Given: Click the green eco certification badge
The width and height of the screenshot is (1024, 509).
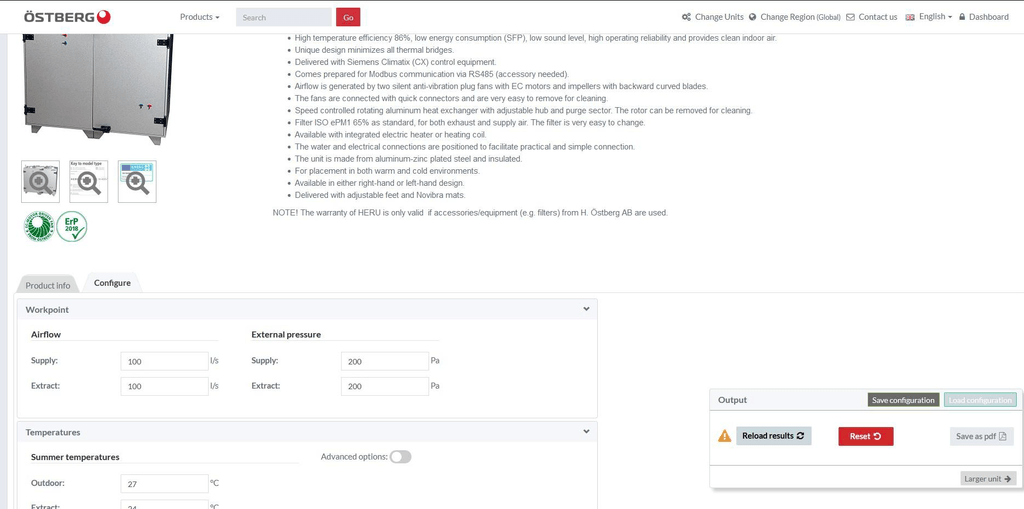Looking at the screenshot, I should (x=38, y=226).
